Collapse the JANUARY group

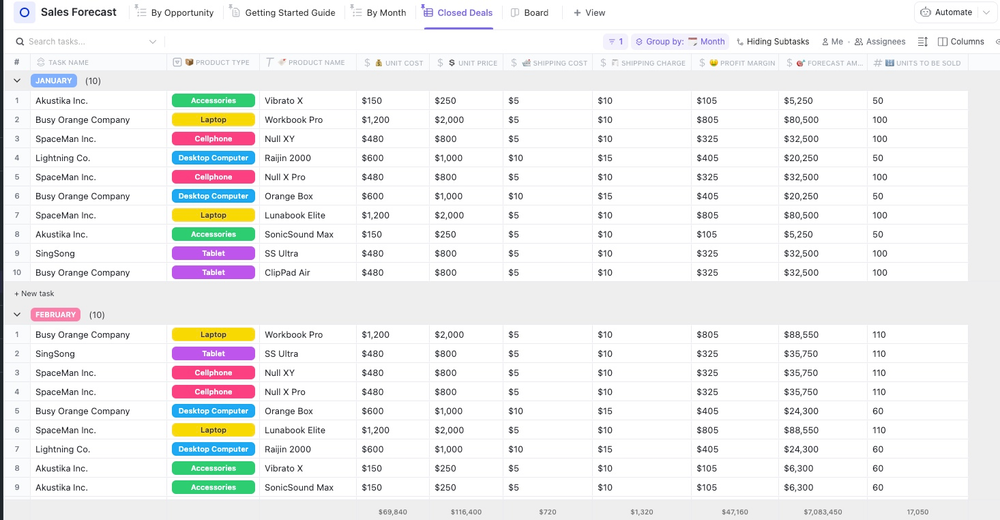coord(17,81)
